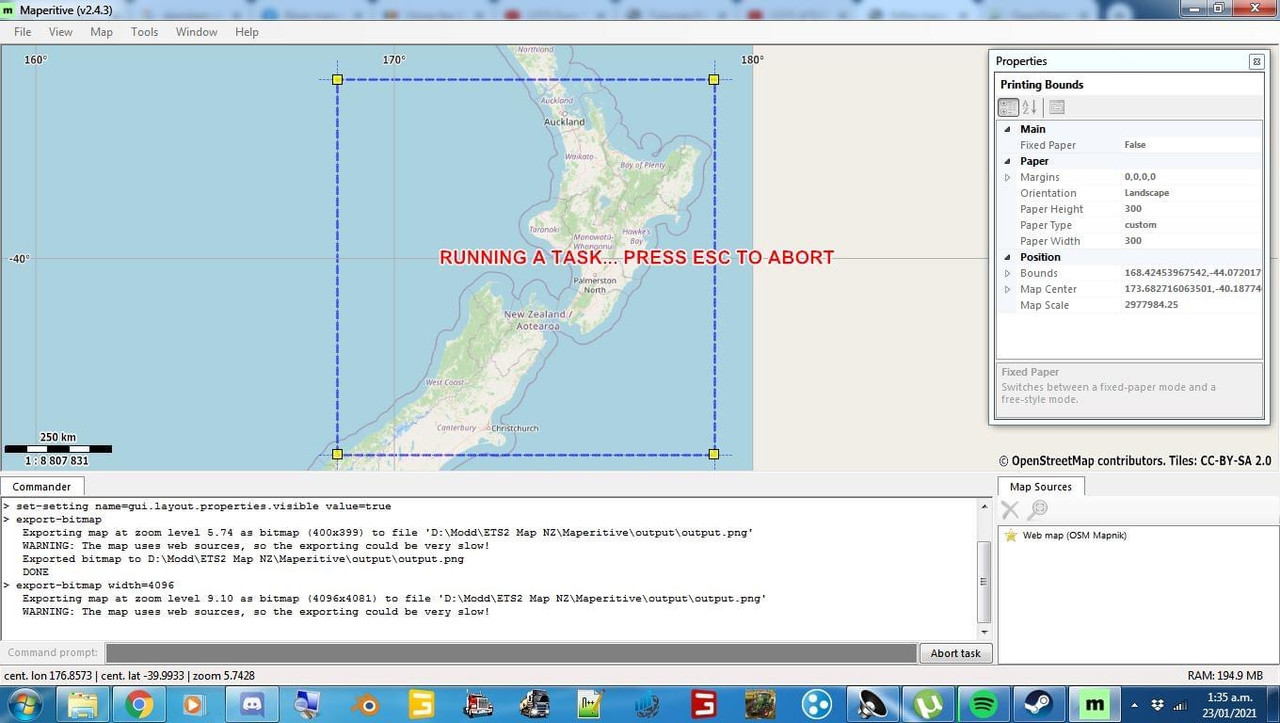
Task: Select the Map Sources tab
Action: click(1041, 487)
